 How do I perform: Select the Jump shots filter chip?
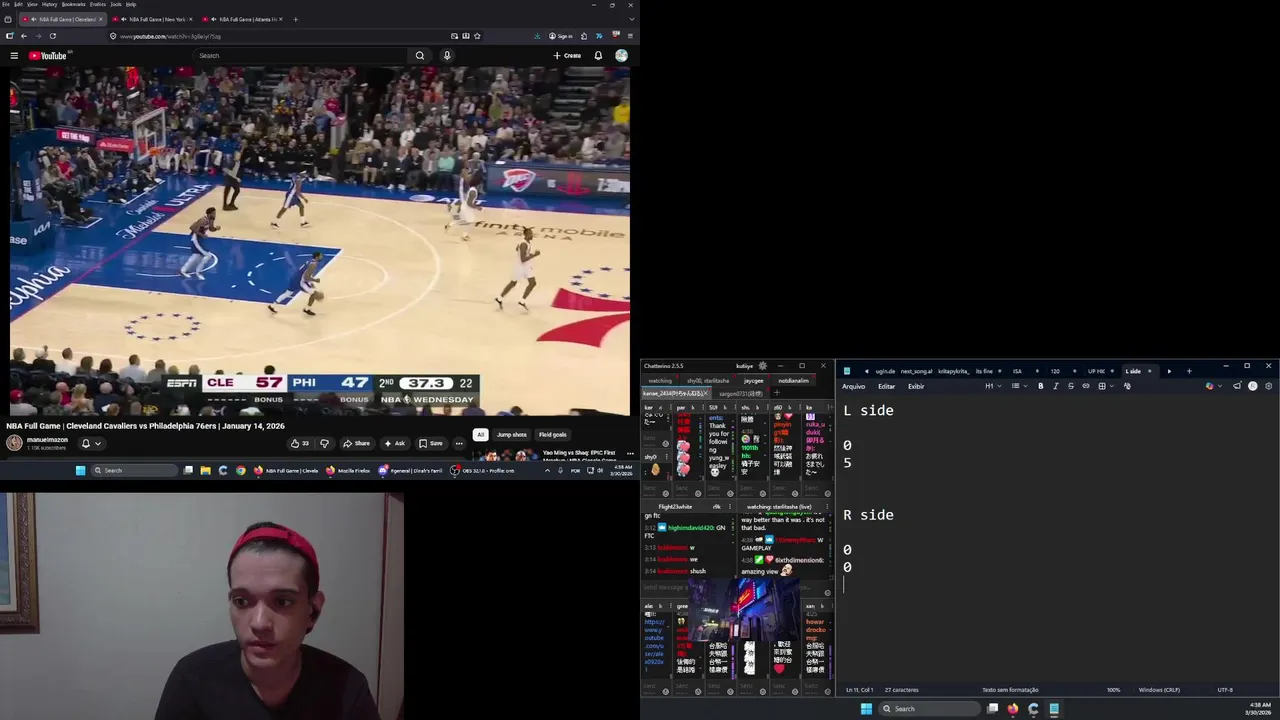pyautogui.click(x=511, y=435)
